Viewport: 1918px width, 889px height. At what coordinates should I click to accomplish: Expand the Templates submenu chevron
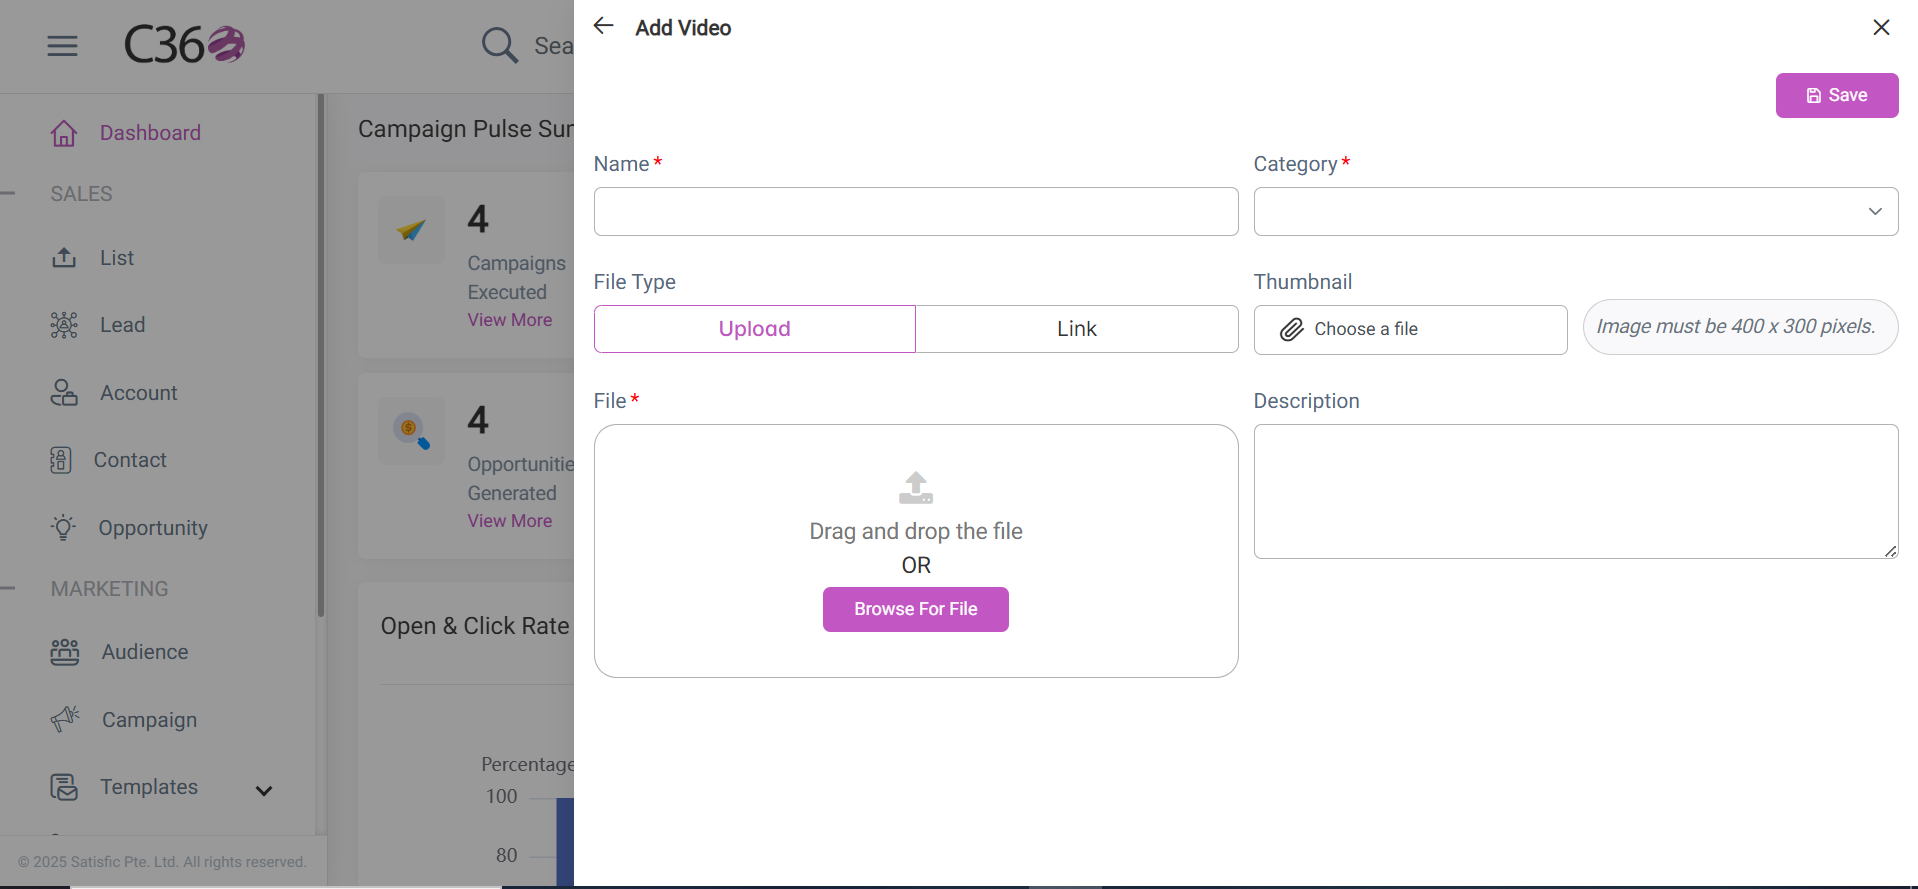coord(264,791)
